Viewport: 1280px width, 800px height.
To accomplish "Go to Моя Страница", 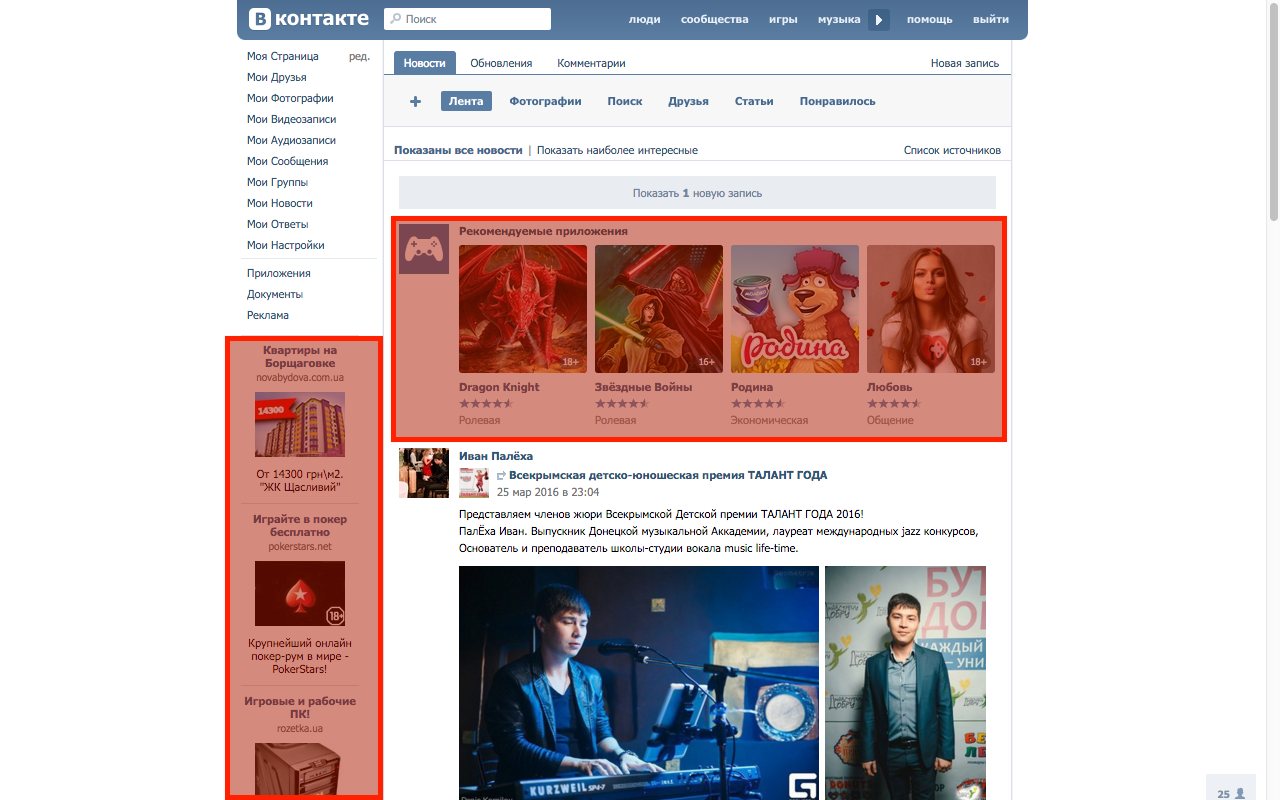I will click(283, 56).
